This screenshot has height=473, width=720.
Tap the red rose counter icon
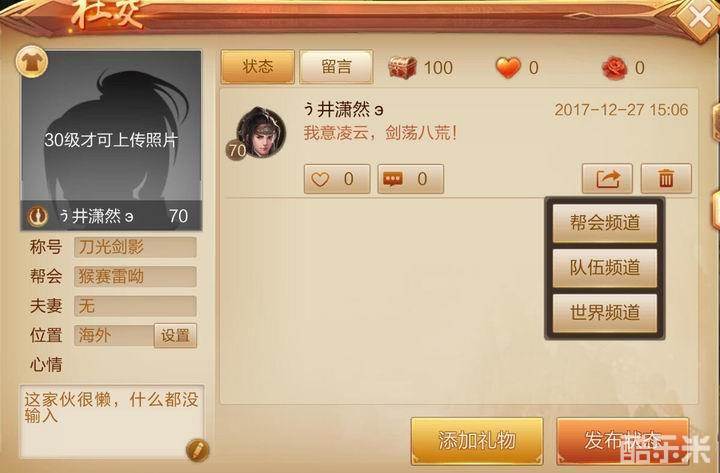coord(614,68)
